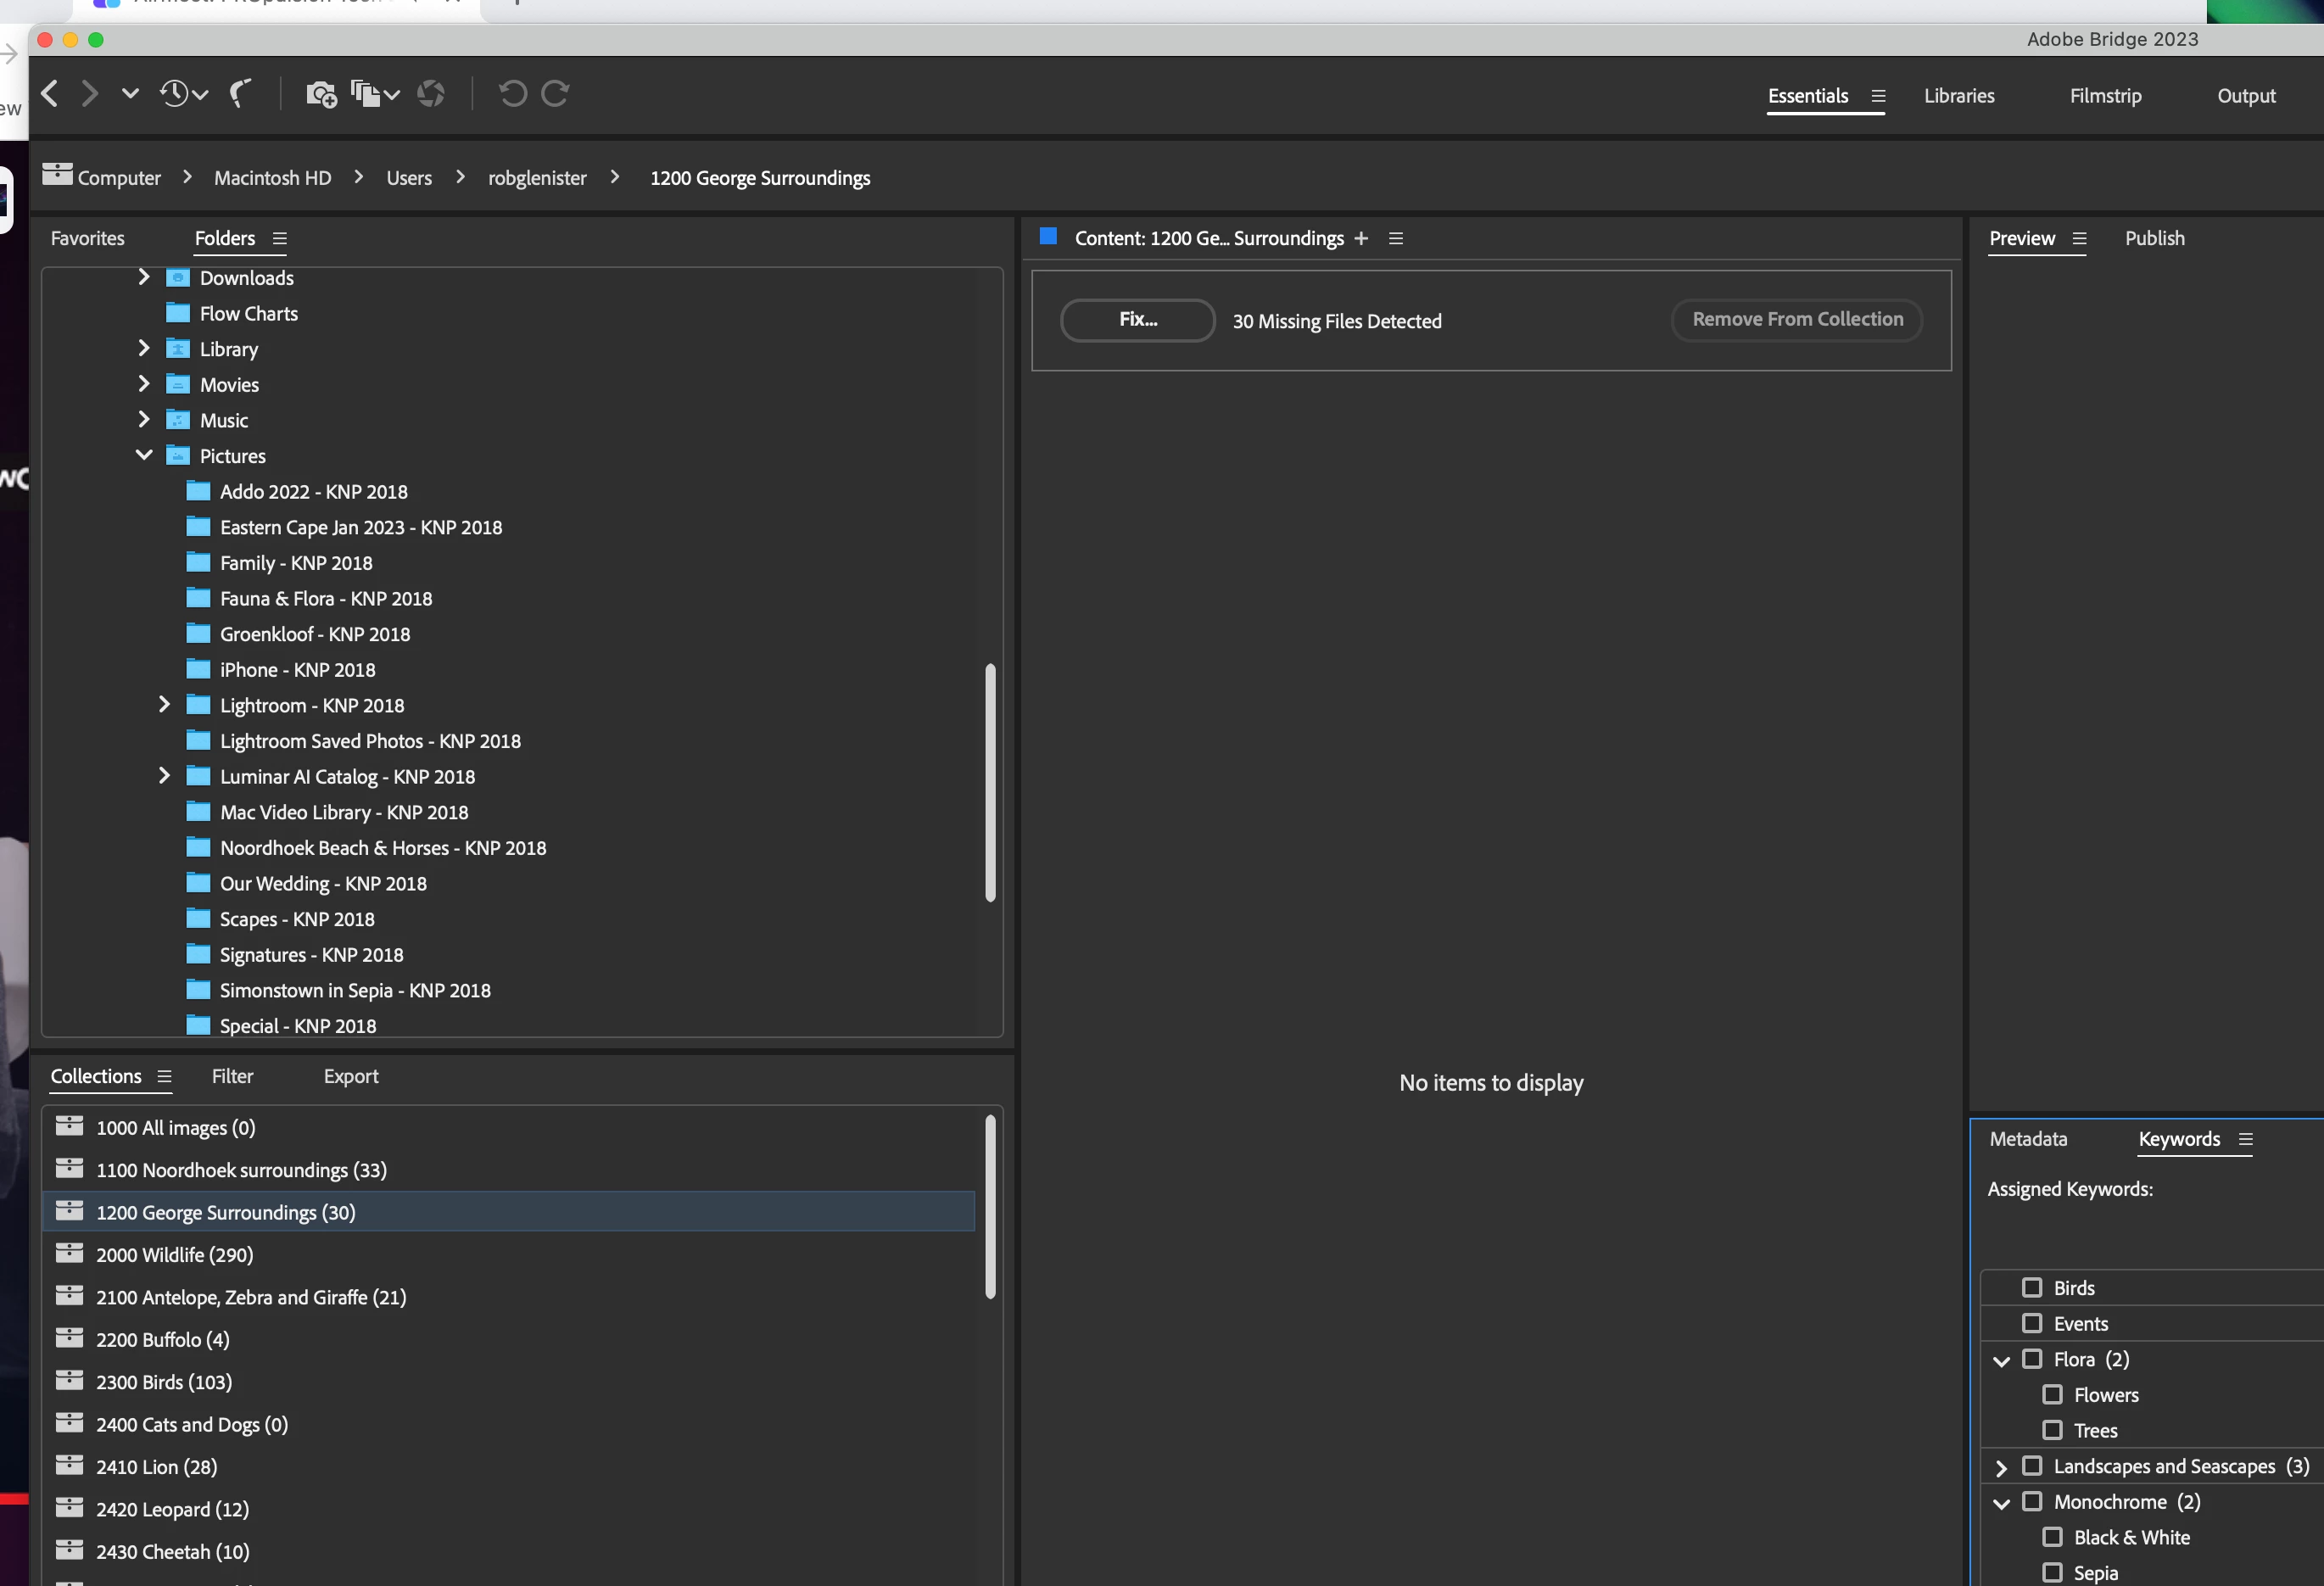The width and height of the screenshot is (2324, 1586).
Task: Select the 2300 Birds (103) collection
Action: pos(164,1382)
